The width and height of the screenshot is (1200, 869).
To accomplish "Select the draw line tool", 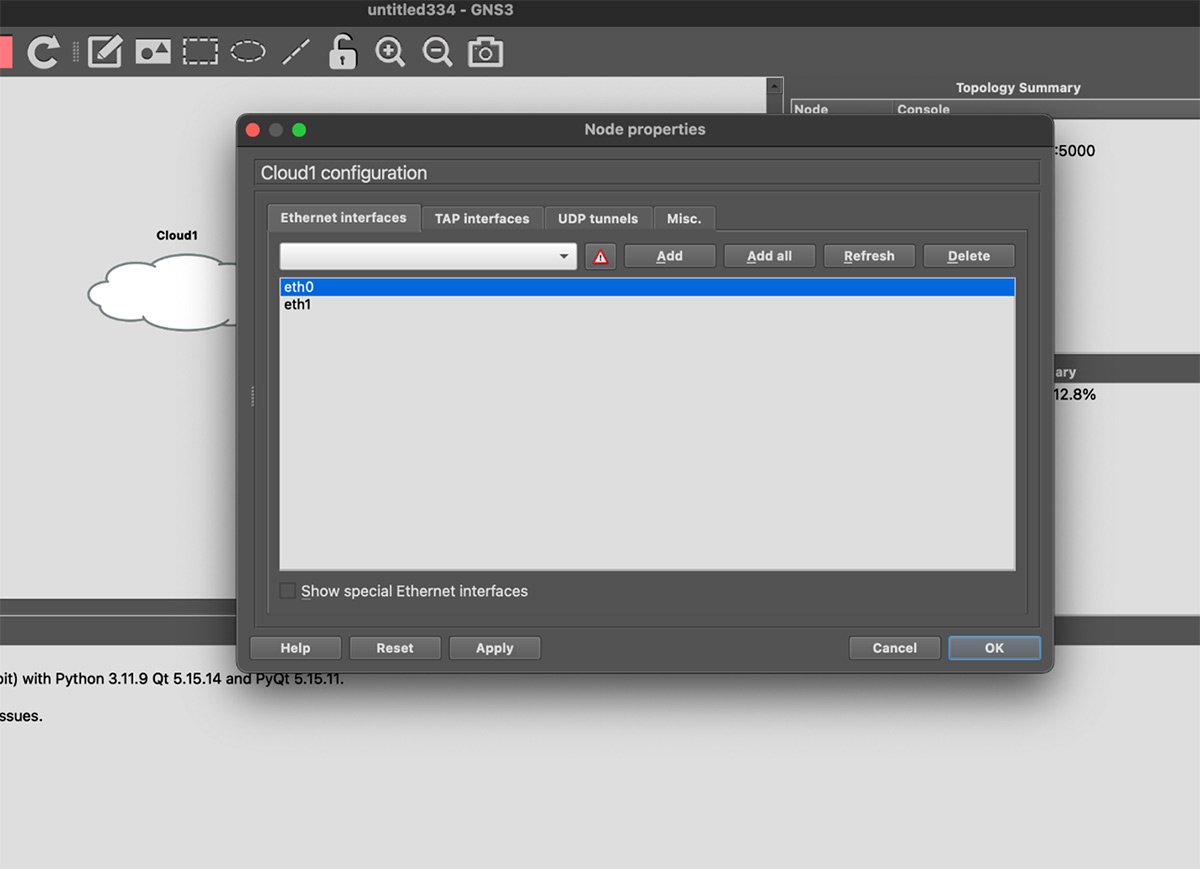I will (295, 51).
